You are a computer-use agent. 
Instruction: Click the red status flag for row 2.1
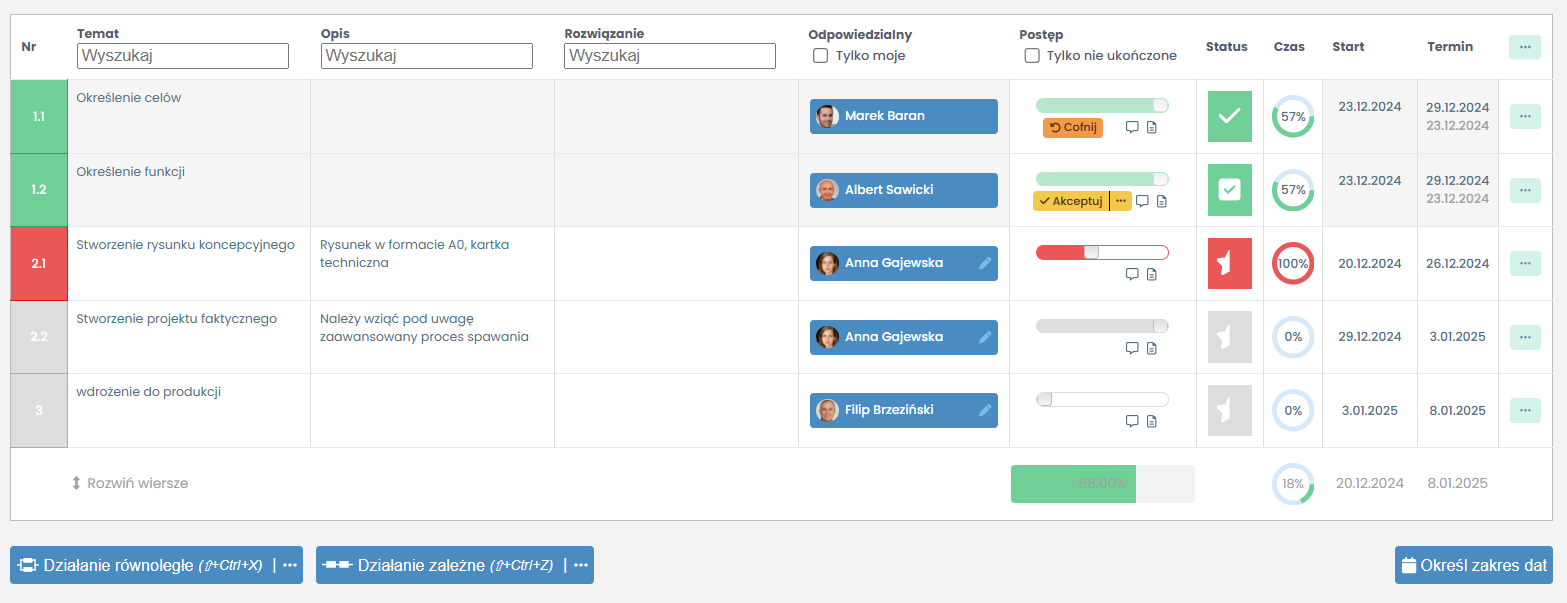point(1229,263)
